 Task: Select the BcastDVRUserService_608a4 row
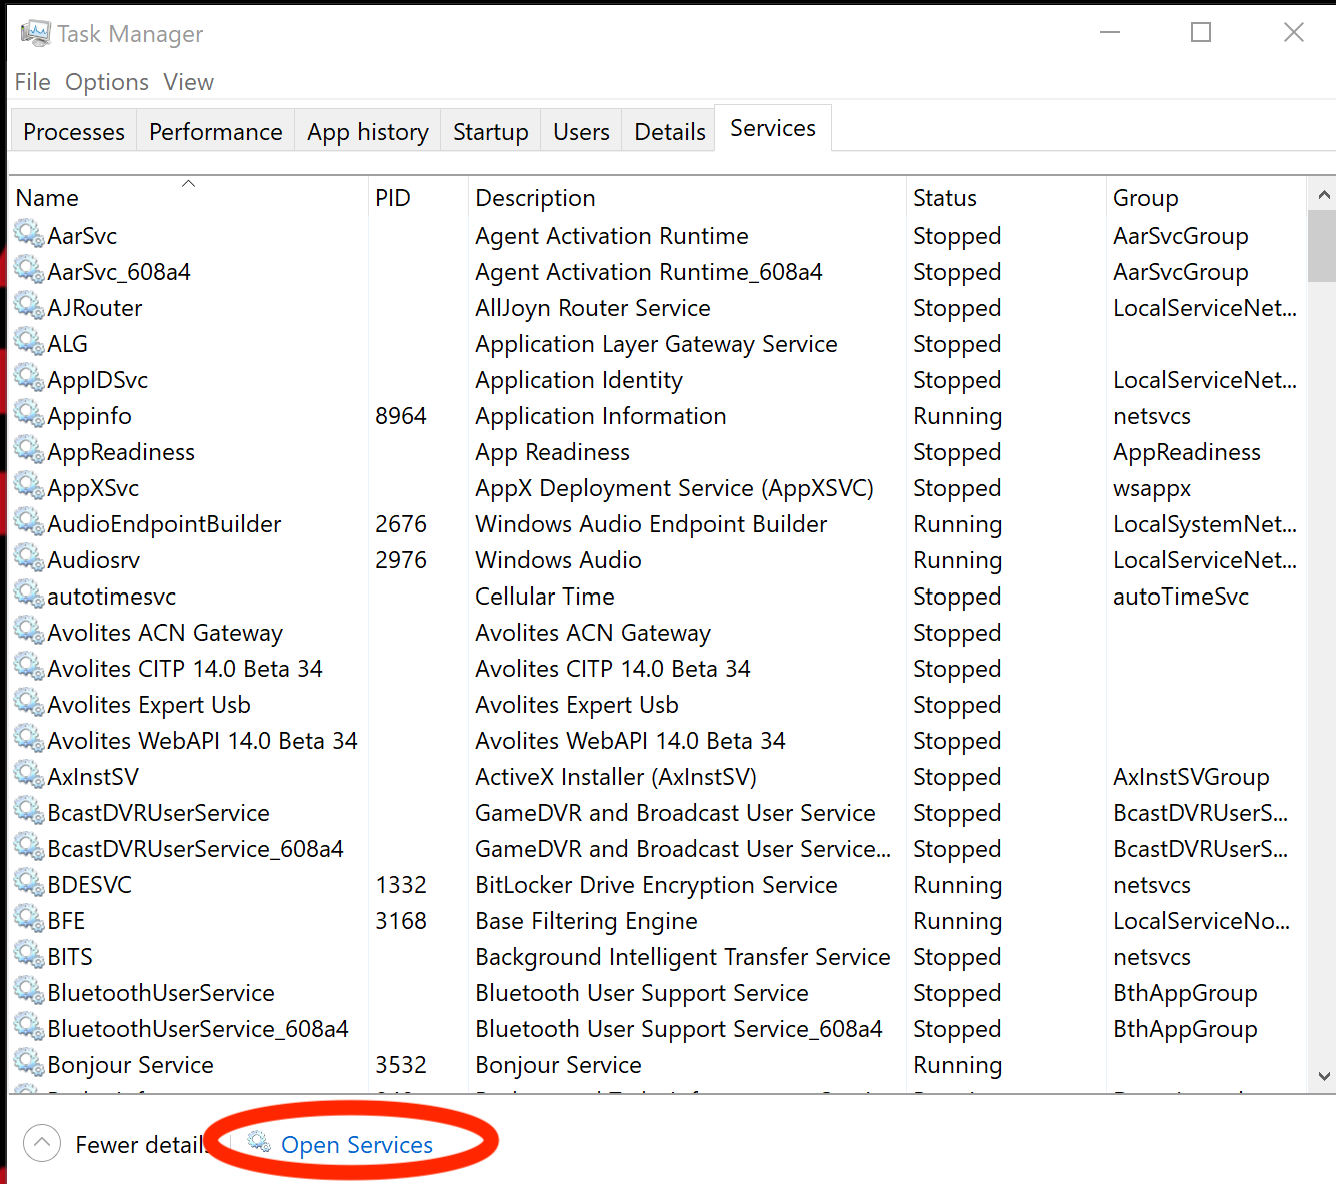(658, 848)
